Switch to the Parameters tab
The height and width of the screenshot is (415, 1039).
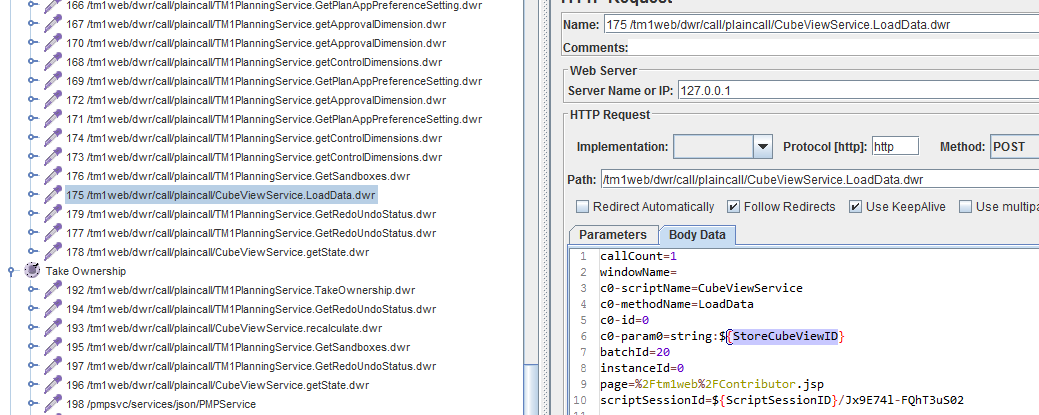613,235
